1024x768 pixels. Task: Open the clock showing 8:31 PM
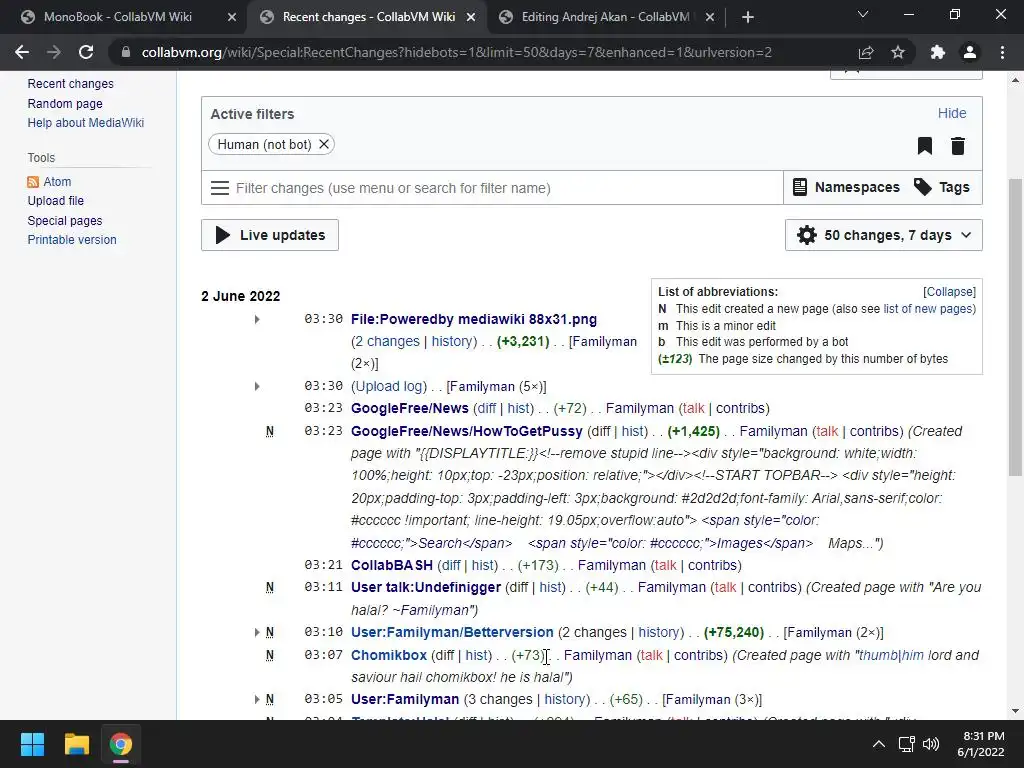pos(981,744)
